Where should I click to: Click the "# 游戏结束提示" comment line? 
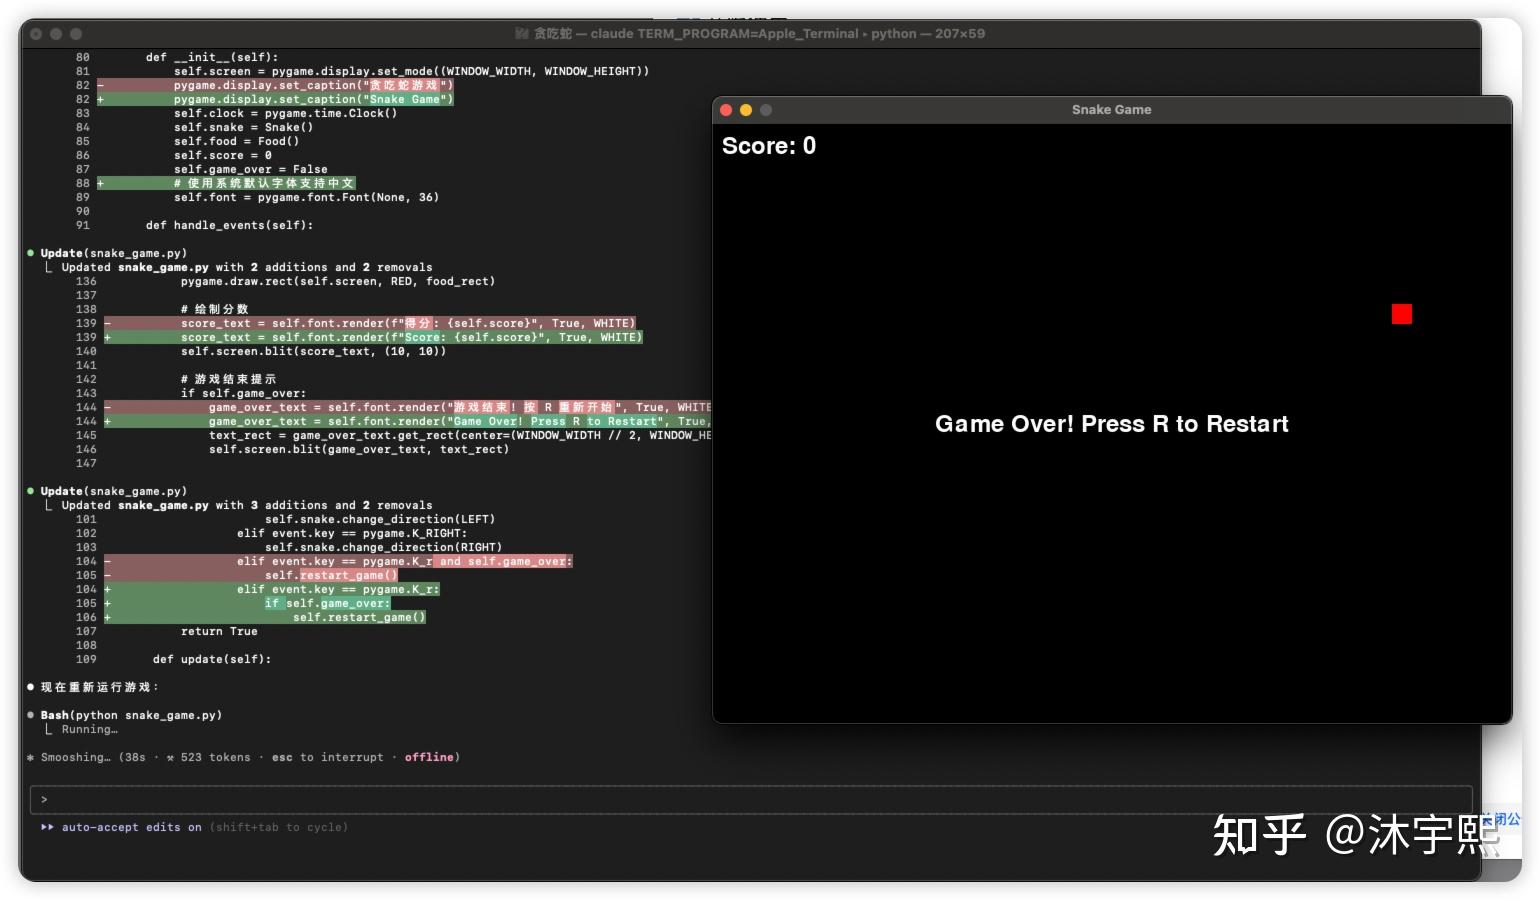tap(229, 379)
